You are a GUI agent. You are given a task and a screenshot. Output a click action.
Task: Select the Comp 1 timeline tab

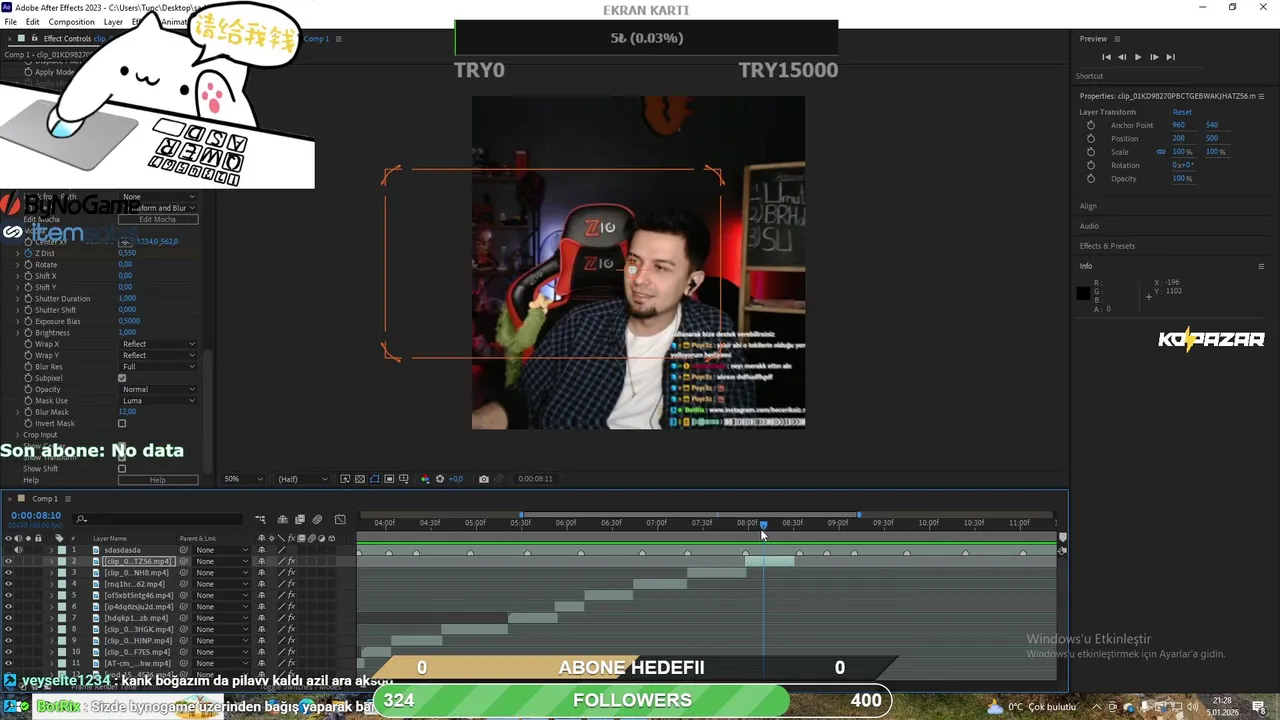[44, 499]
